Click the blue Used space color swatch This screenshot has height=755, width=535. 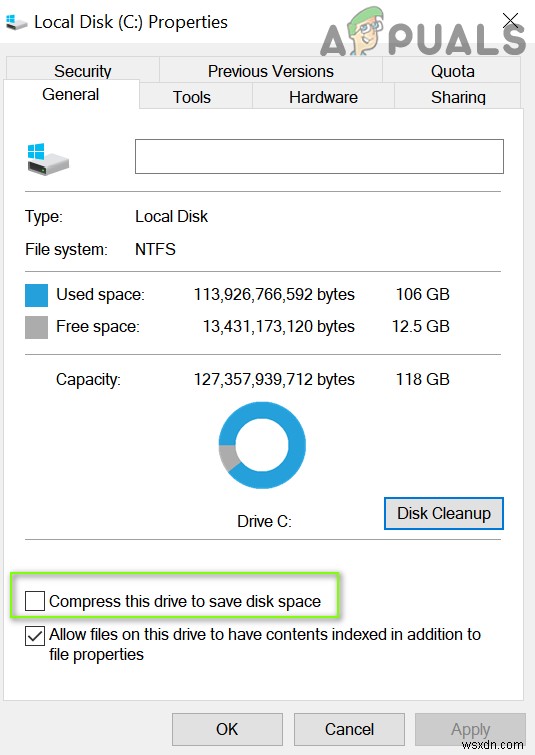(36, 295)
